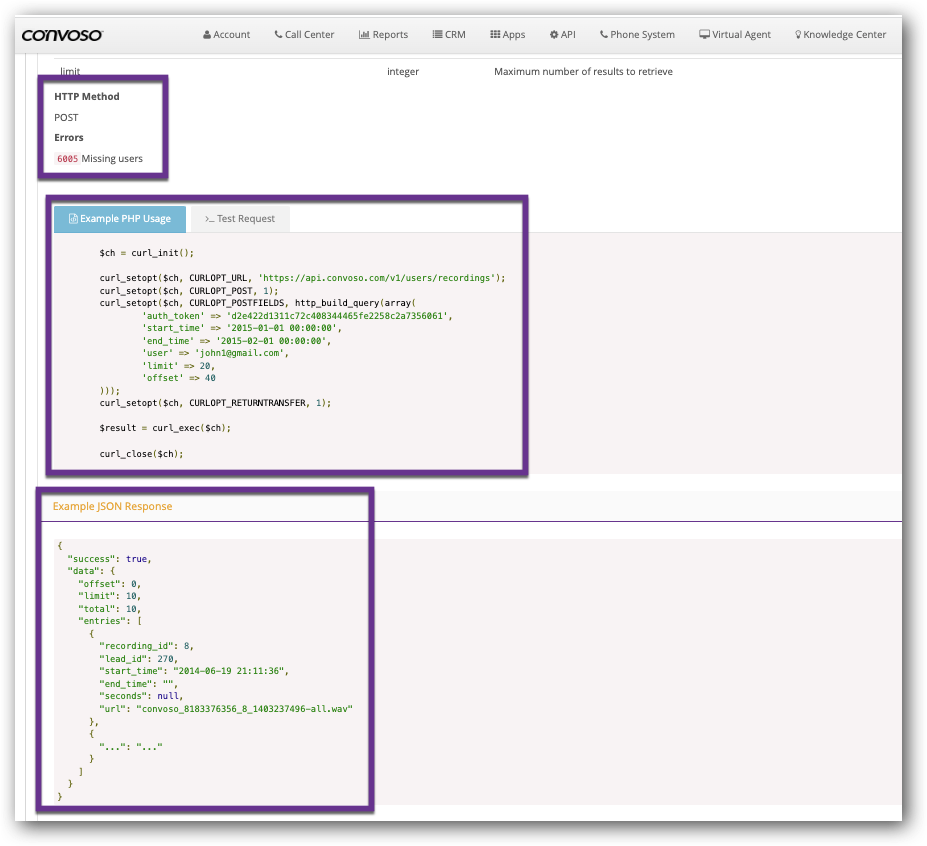Click the curl_close($ch) line

point(141,454)
